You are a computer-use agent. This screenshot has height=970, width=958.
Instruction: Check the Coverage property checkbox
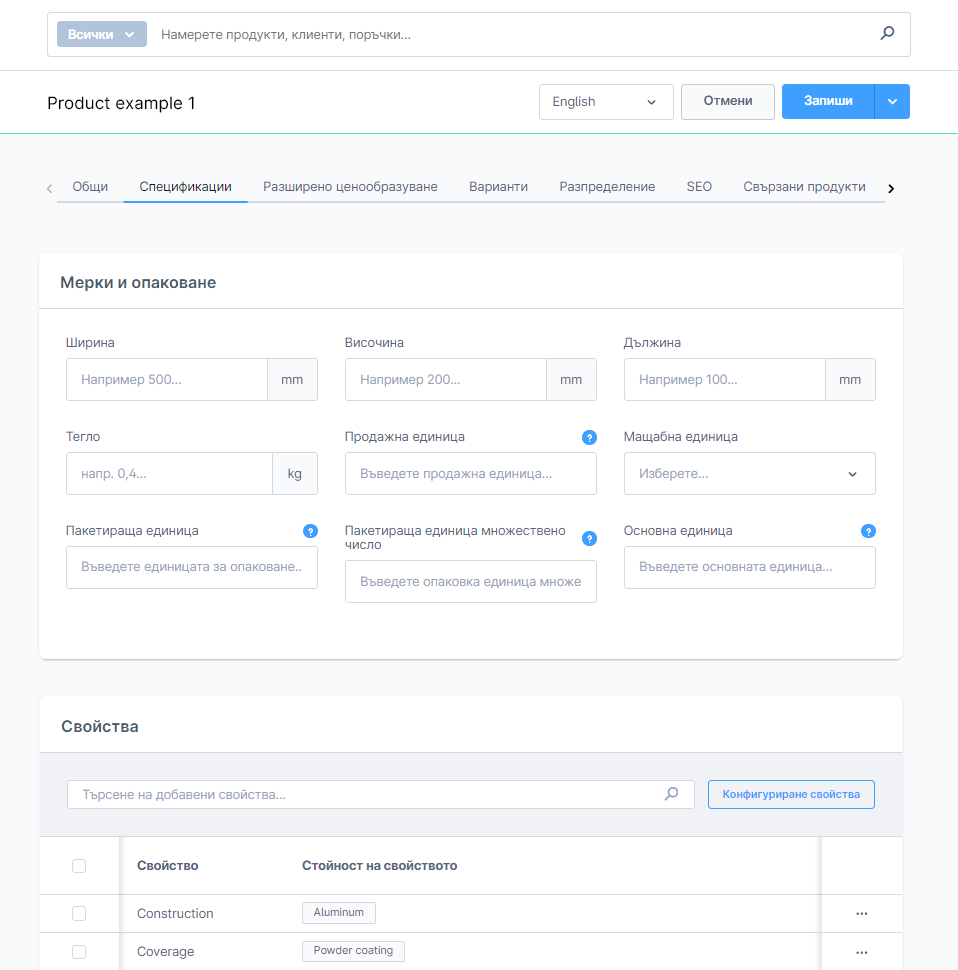coord(79,951)
